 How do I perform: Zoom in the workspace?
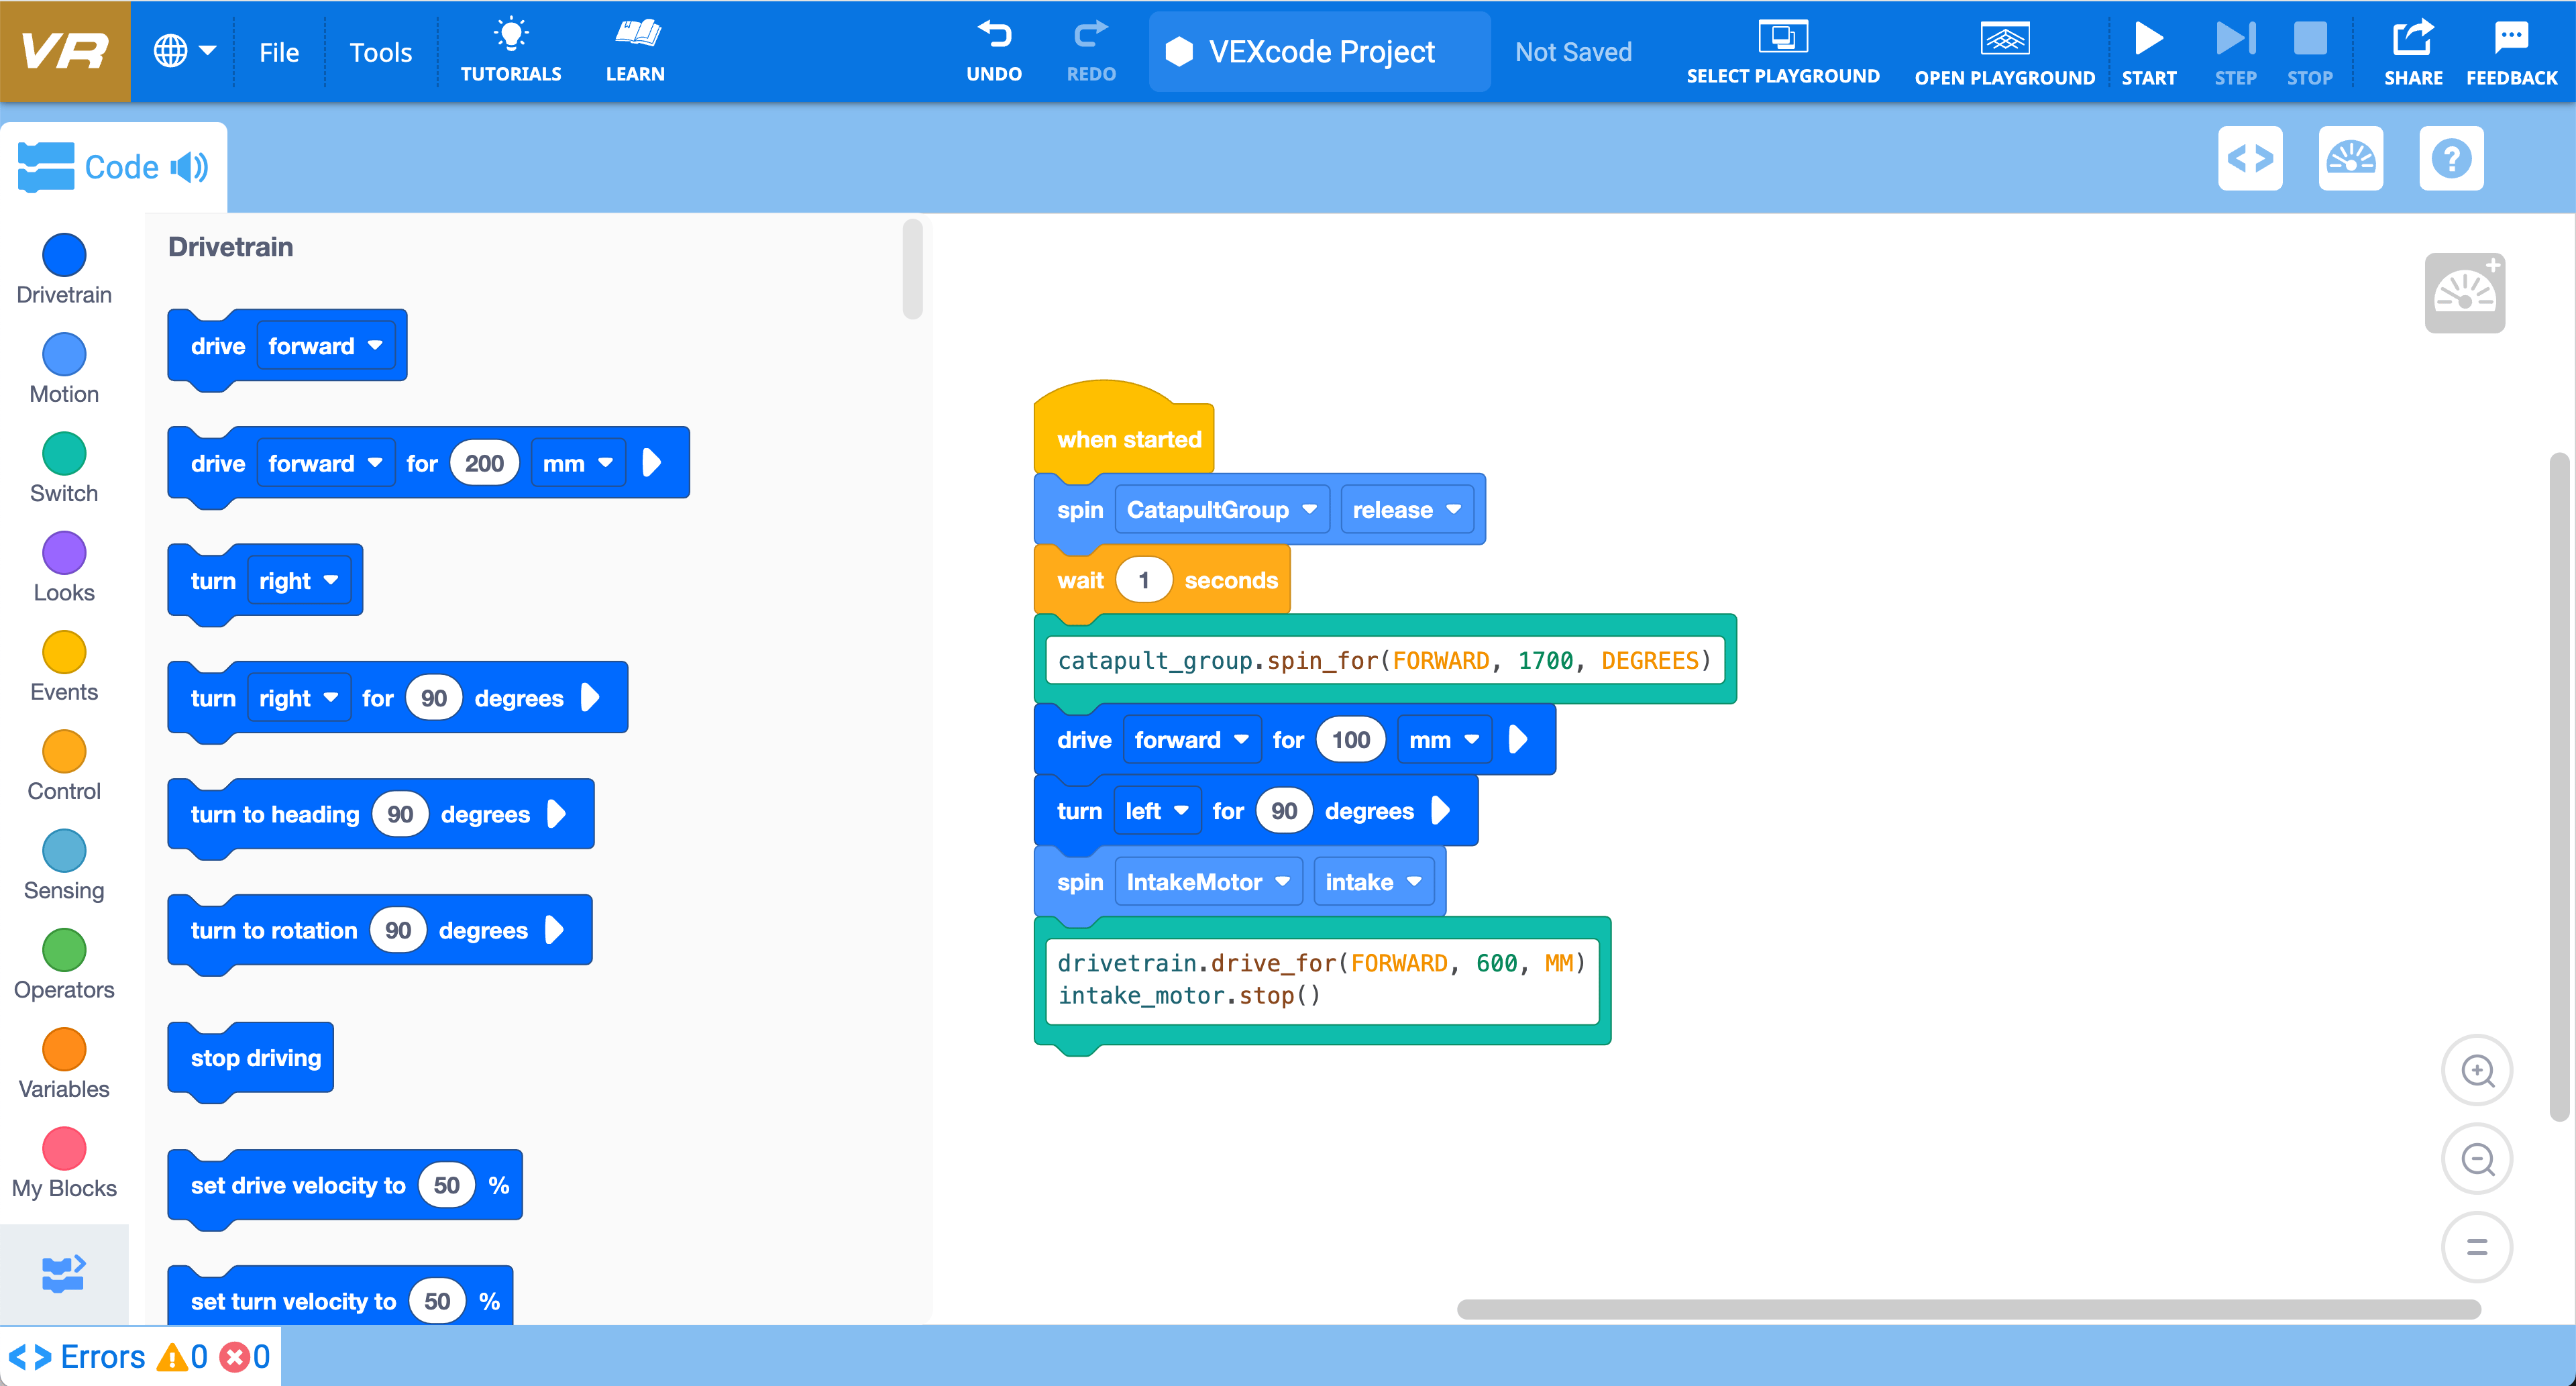[2477, 1070]
